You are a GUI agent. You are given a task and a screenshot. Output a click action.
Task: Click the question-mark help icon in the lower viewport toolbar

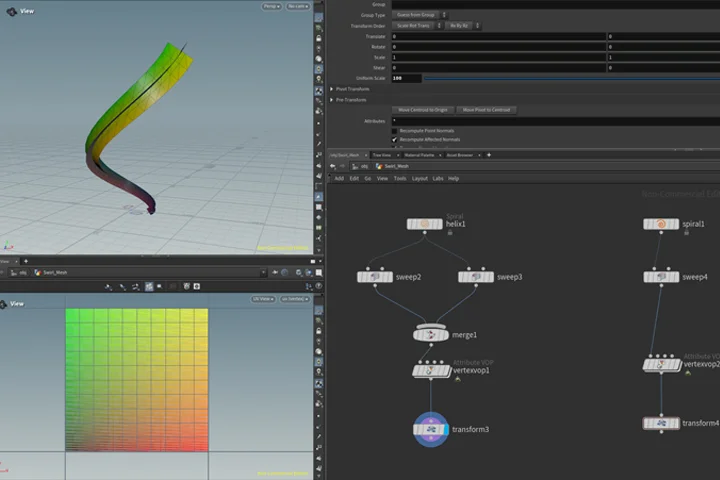point(319,286)
